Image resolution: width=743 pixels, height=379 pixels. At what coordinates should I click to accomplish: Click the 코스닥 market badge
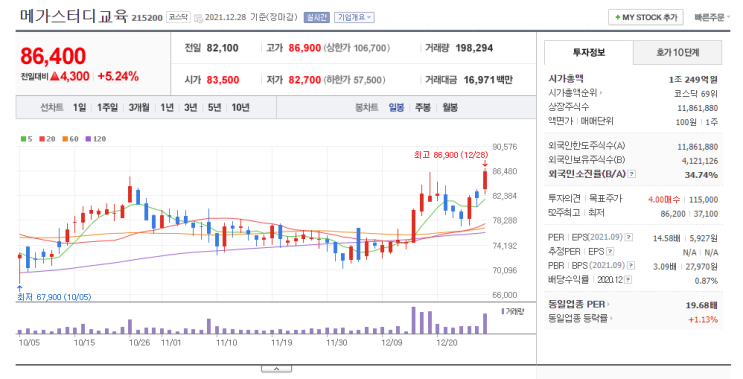coord(179,18)
